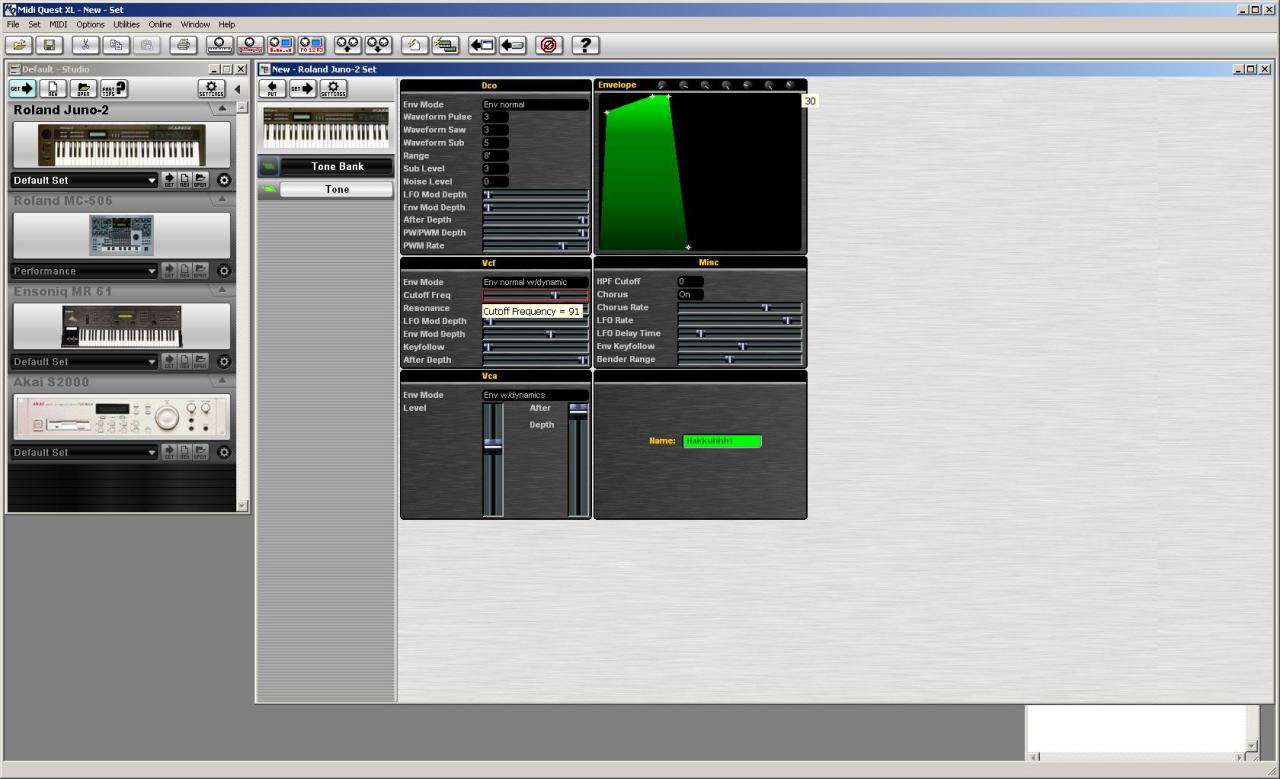Select the Tone button

coord(337,189)
